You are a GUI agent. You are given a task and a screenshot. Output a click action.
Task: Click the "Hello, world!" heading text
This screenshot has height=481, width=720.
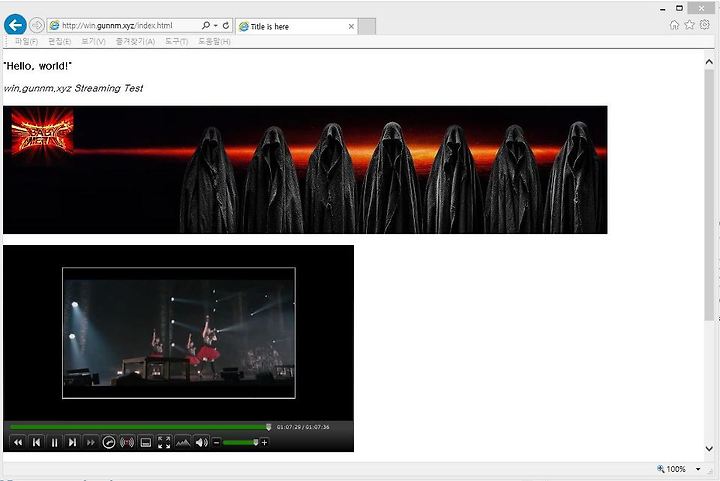point(38,66)
